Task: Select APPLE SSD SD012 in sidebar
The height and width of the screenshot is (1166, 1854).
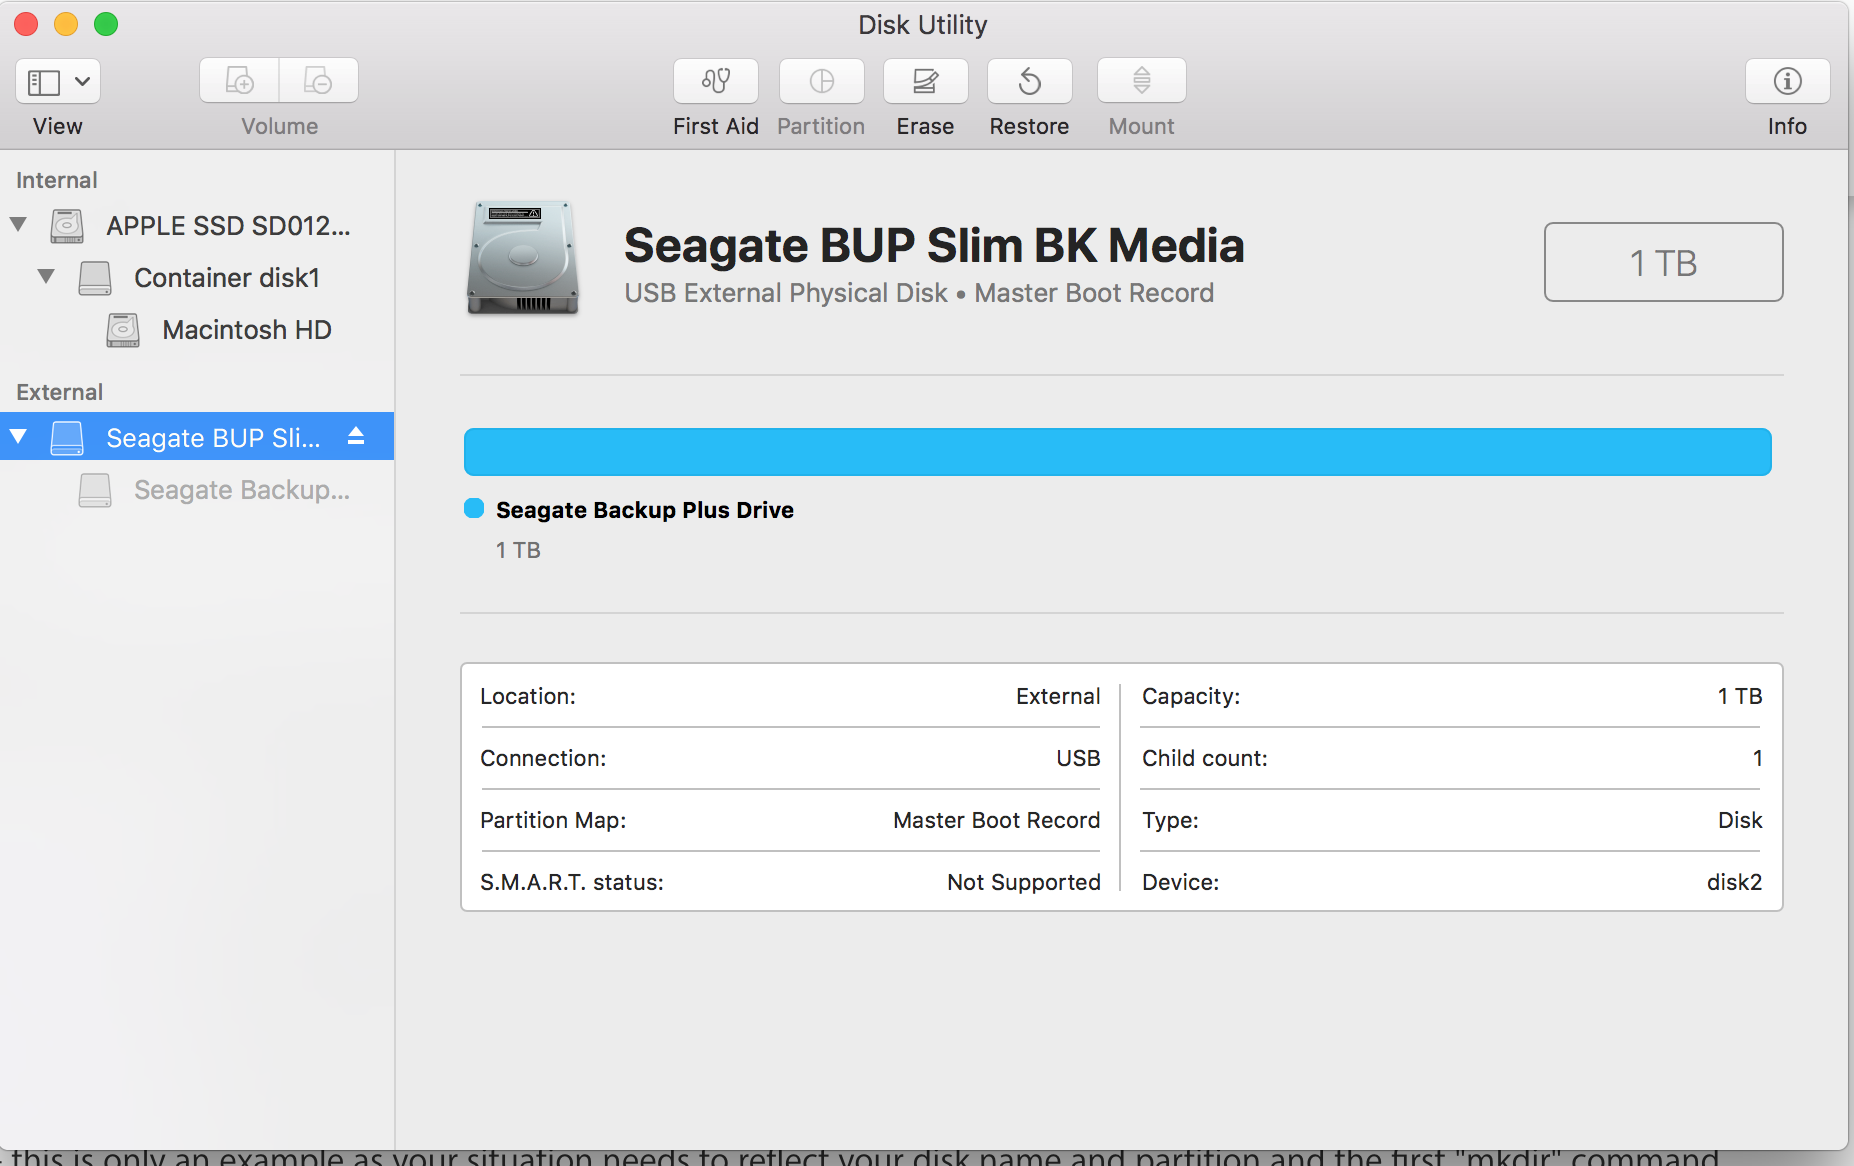Action: pos(197,226)
